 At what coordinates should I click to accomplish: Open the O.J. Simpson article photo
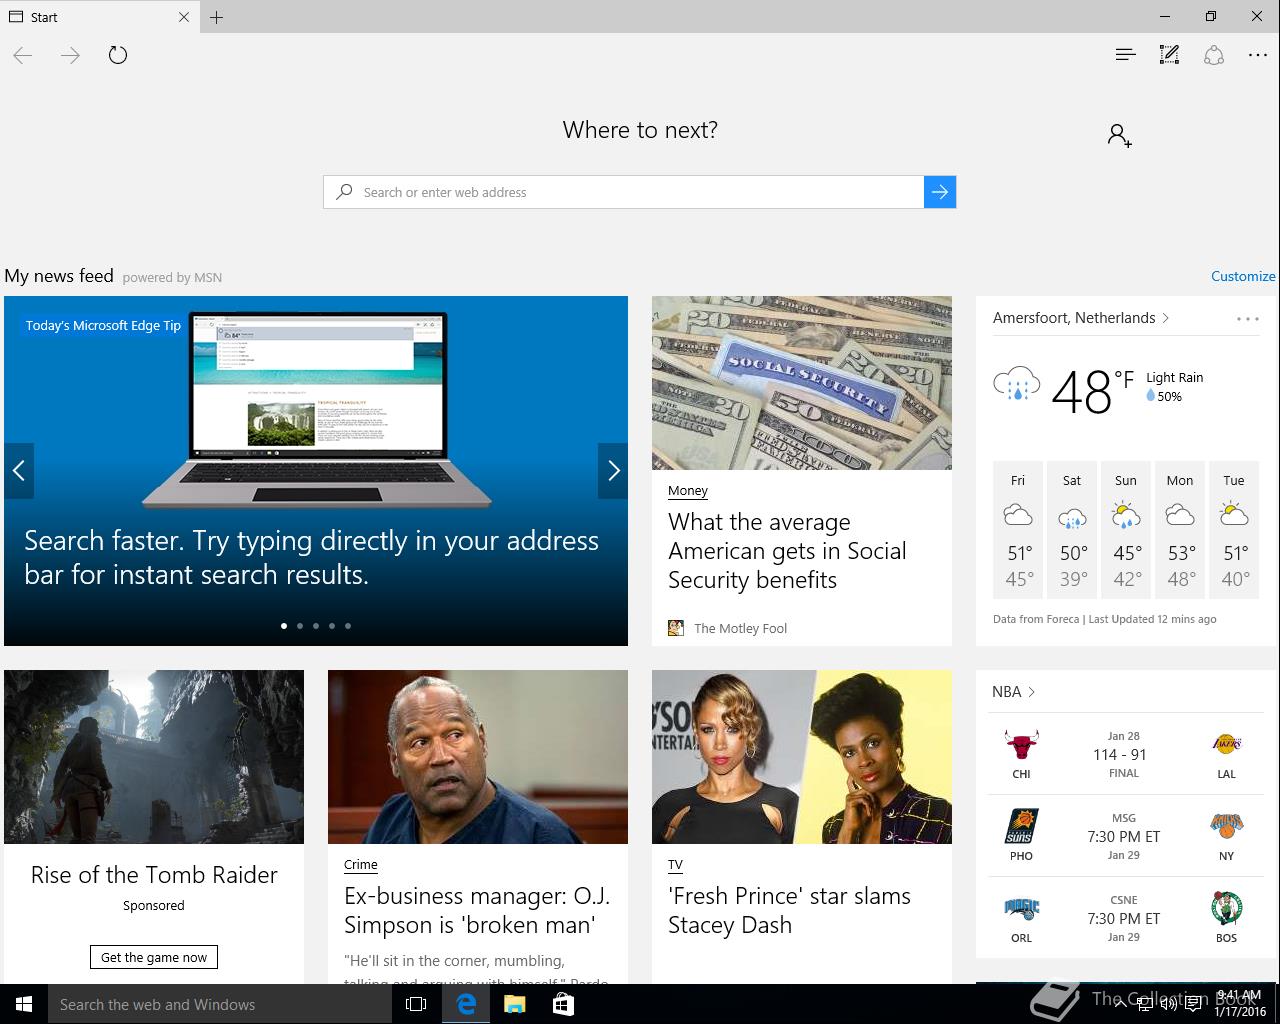tap(478, 757)
